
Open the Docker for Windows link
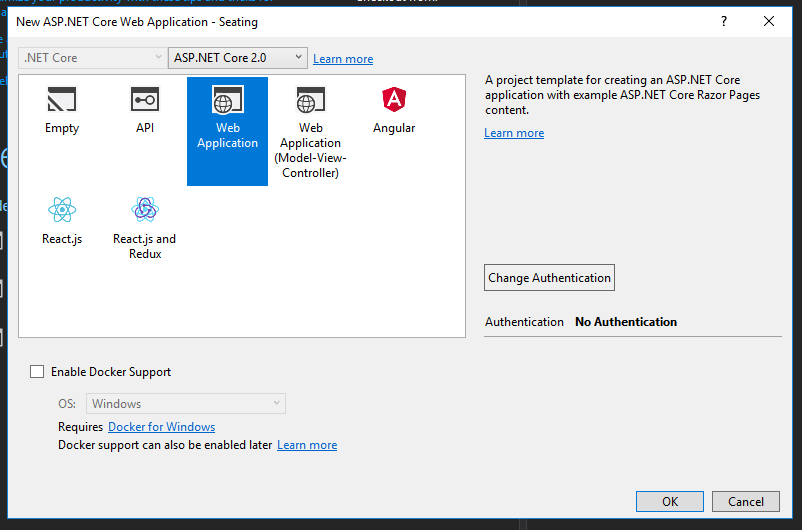pos(161,427)
